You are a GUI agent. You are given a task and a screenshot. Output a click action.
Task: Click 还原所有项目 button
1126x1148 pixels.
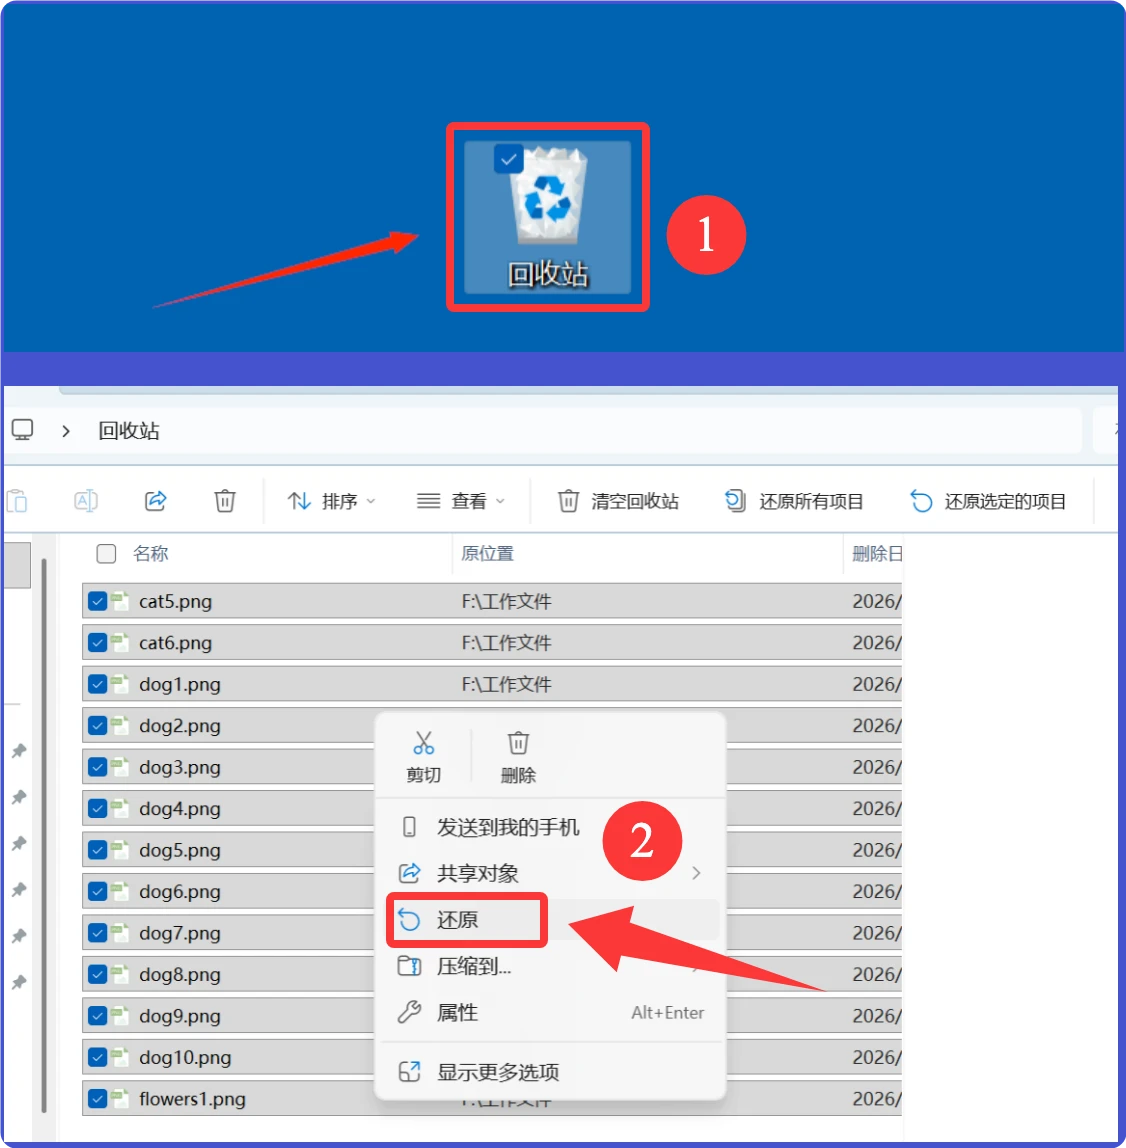point(794,502)
